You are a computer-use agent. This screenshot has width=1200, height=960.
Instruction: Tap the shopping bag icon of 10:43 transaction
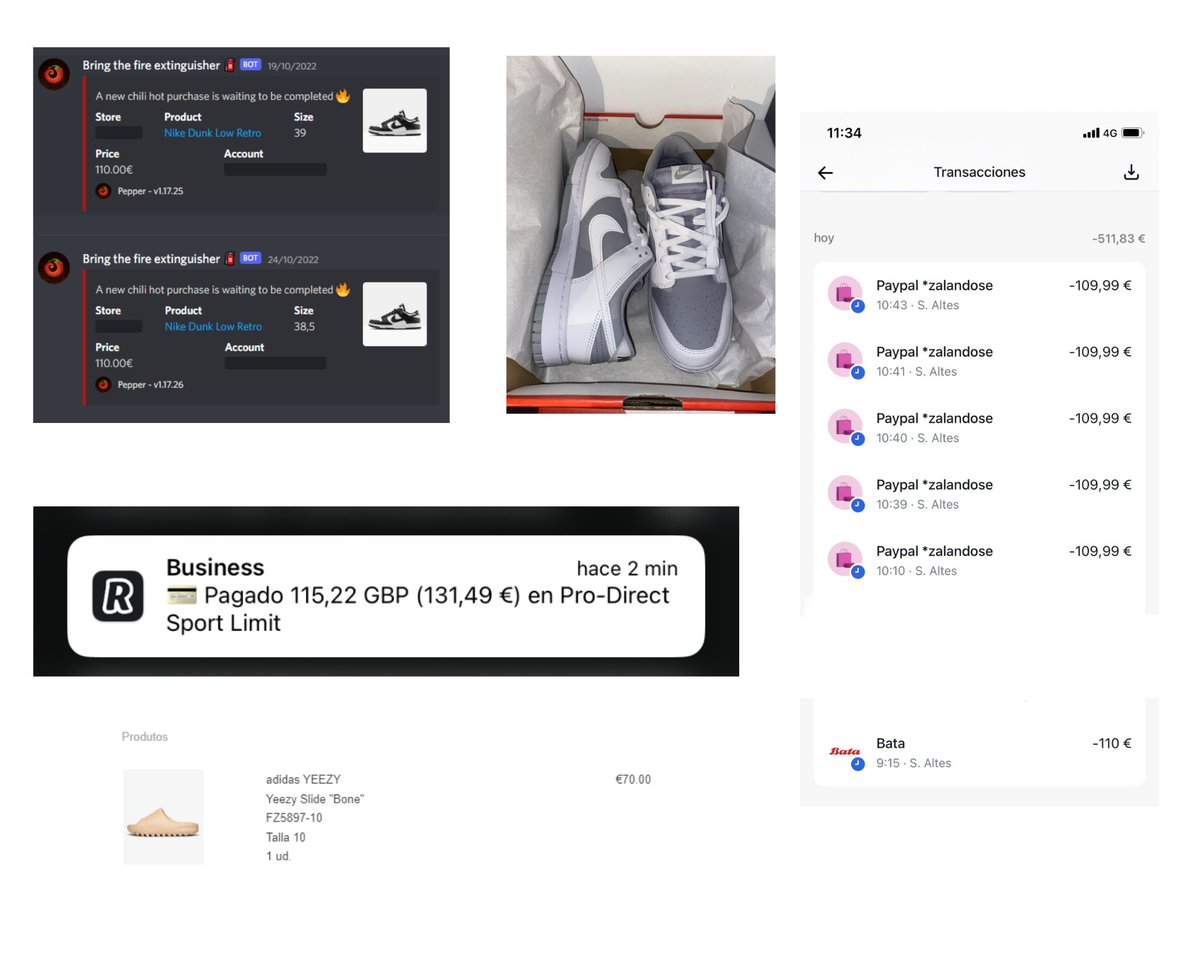point(845,293)
